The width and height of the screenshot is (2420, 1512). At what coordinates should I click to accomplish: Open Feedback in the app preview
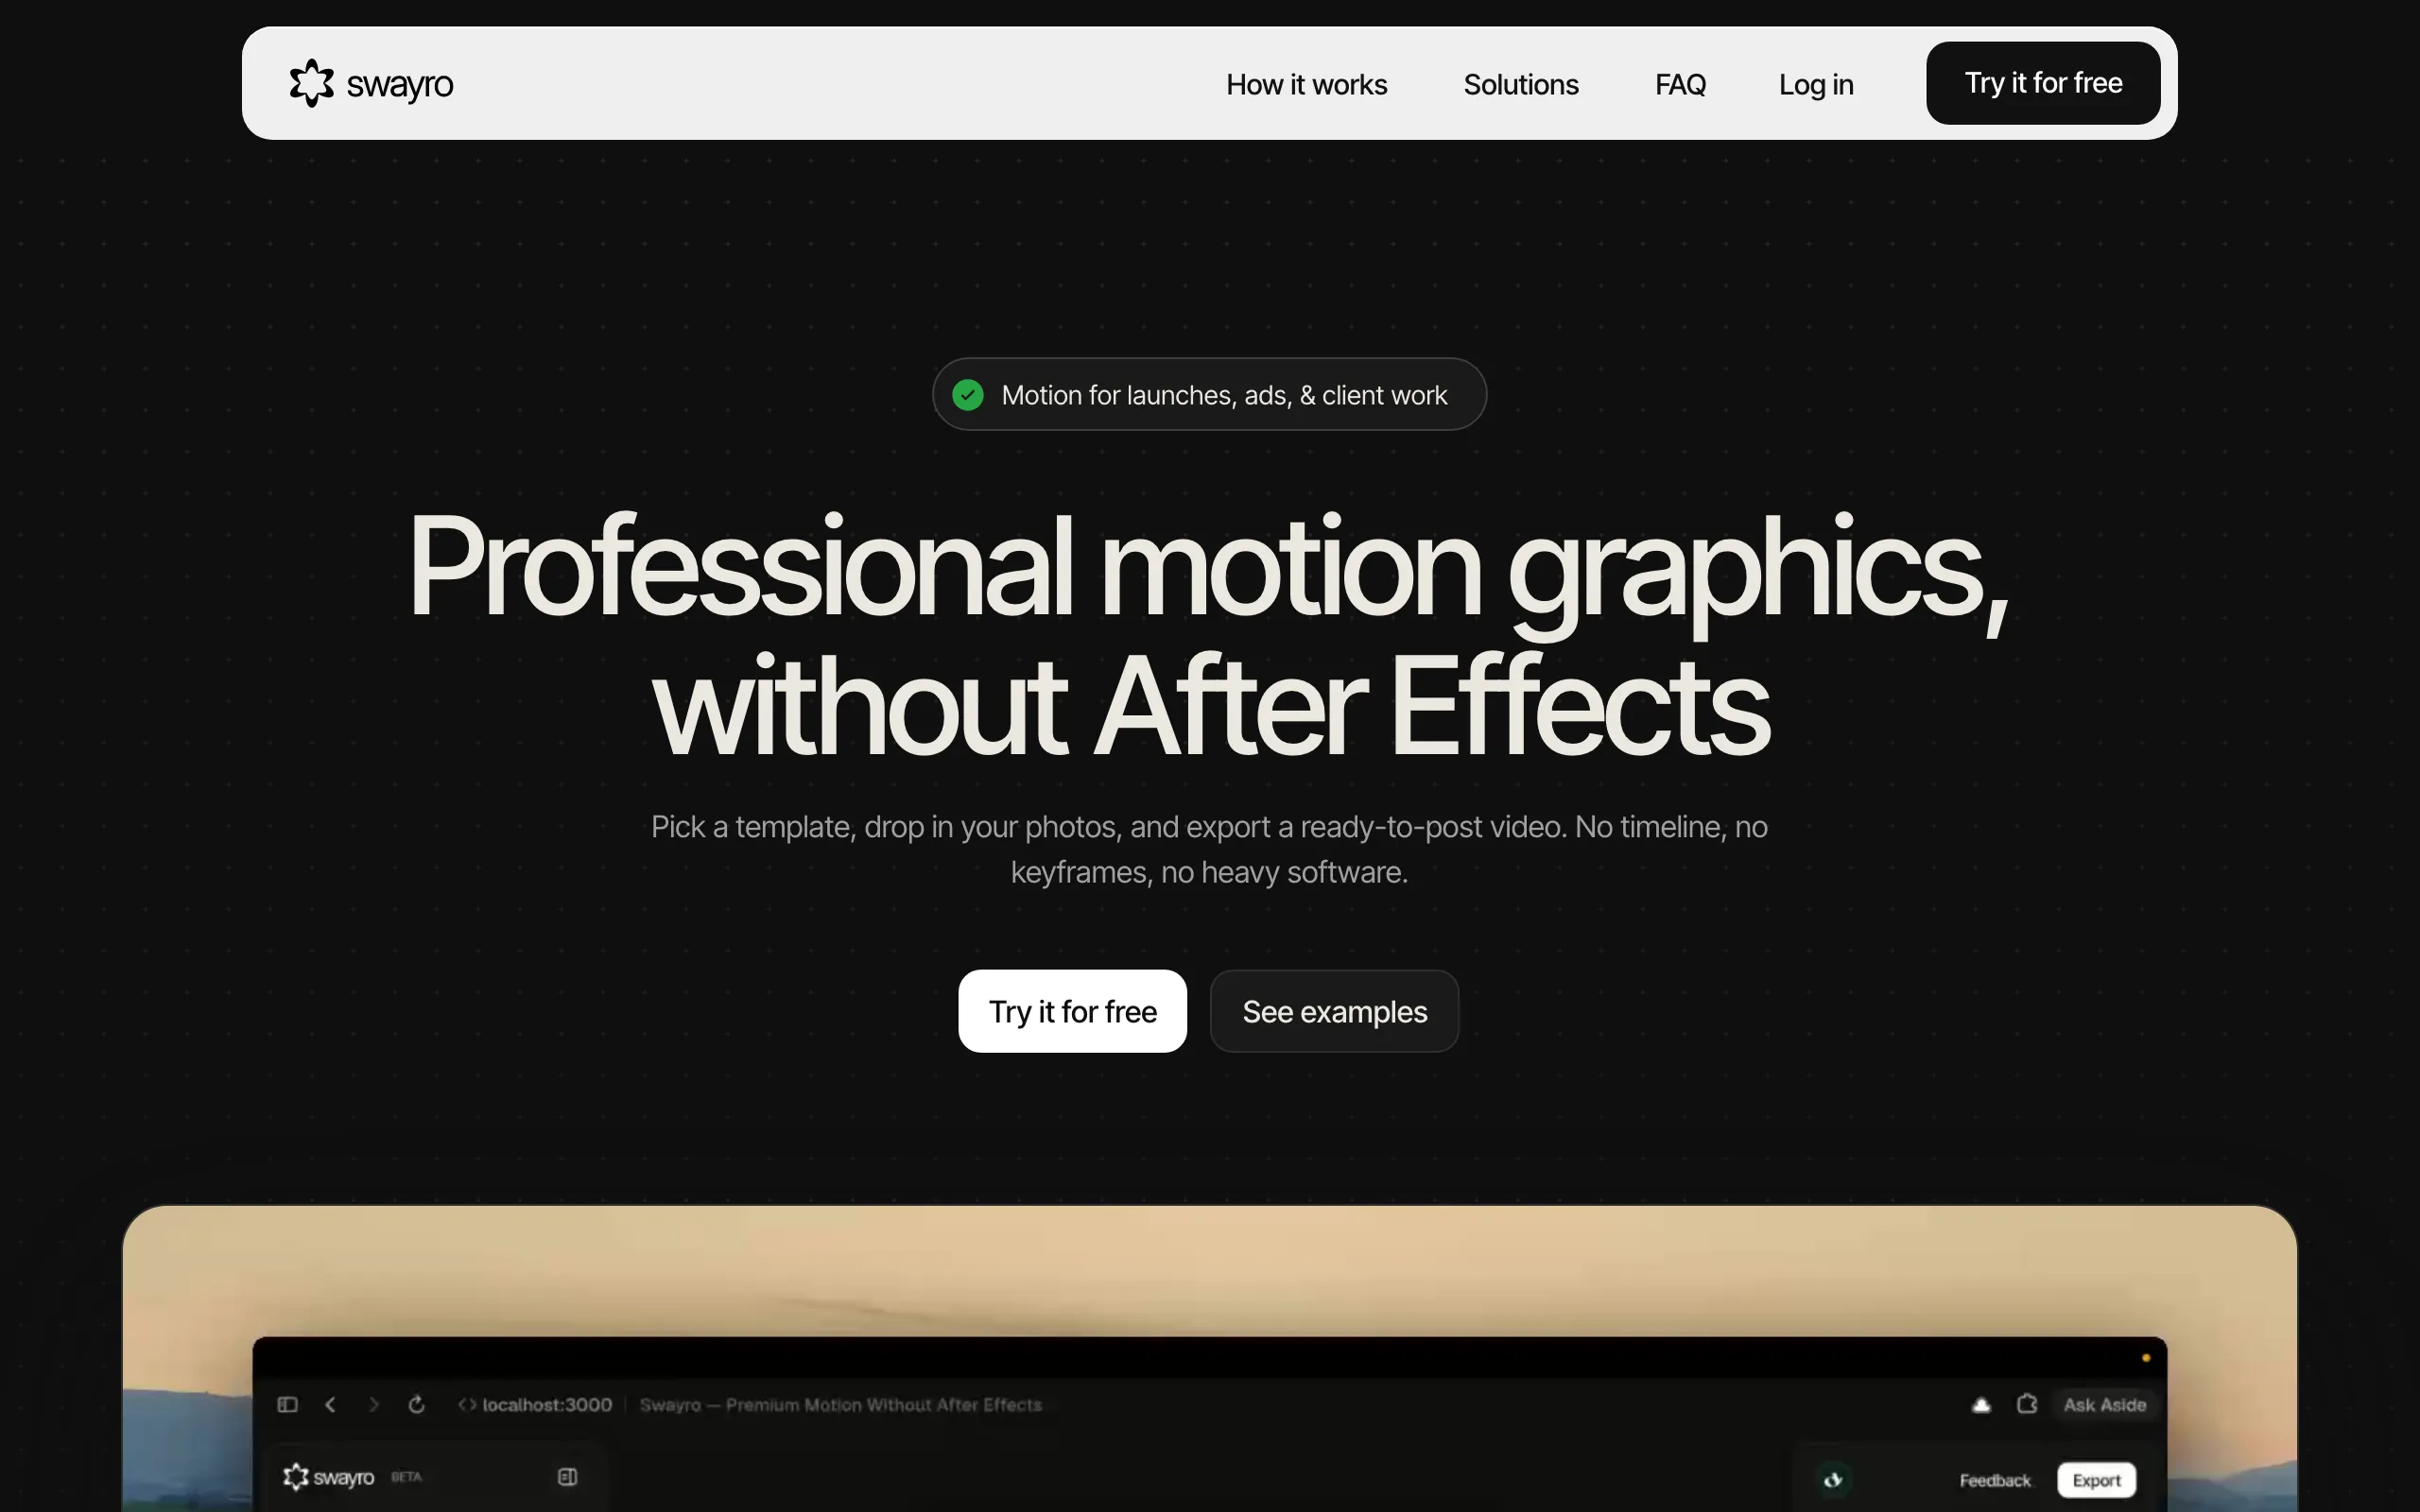coord(1995,1480)
